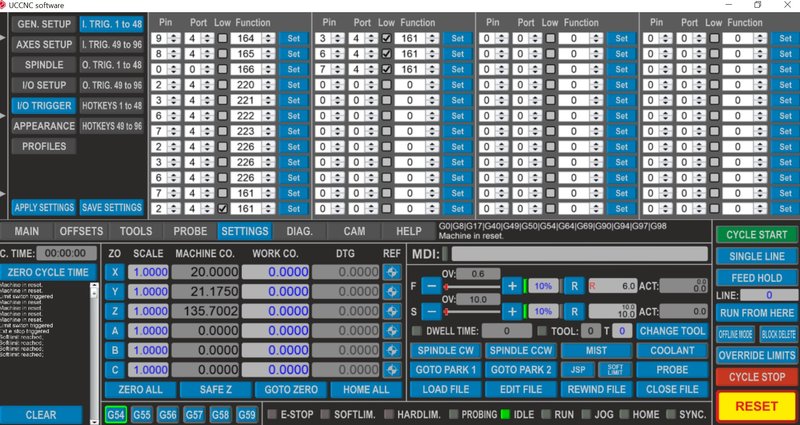Home the Z axis with its REF icon
This screenshot has width=800, height=425.
pyautogui.click(x=392, y=311)
